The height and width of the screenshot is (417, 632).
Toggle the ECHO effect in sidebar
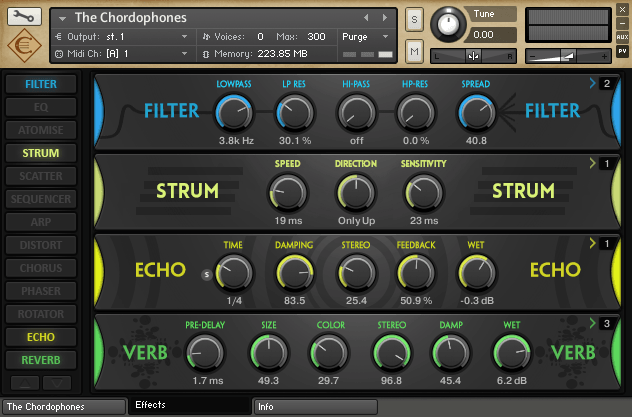41,337
